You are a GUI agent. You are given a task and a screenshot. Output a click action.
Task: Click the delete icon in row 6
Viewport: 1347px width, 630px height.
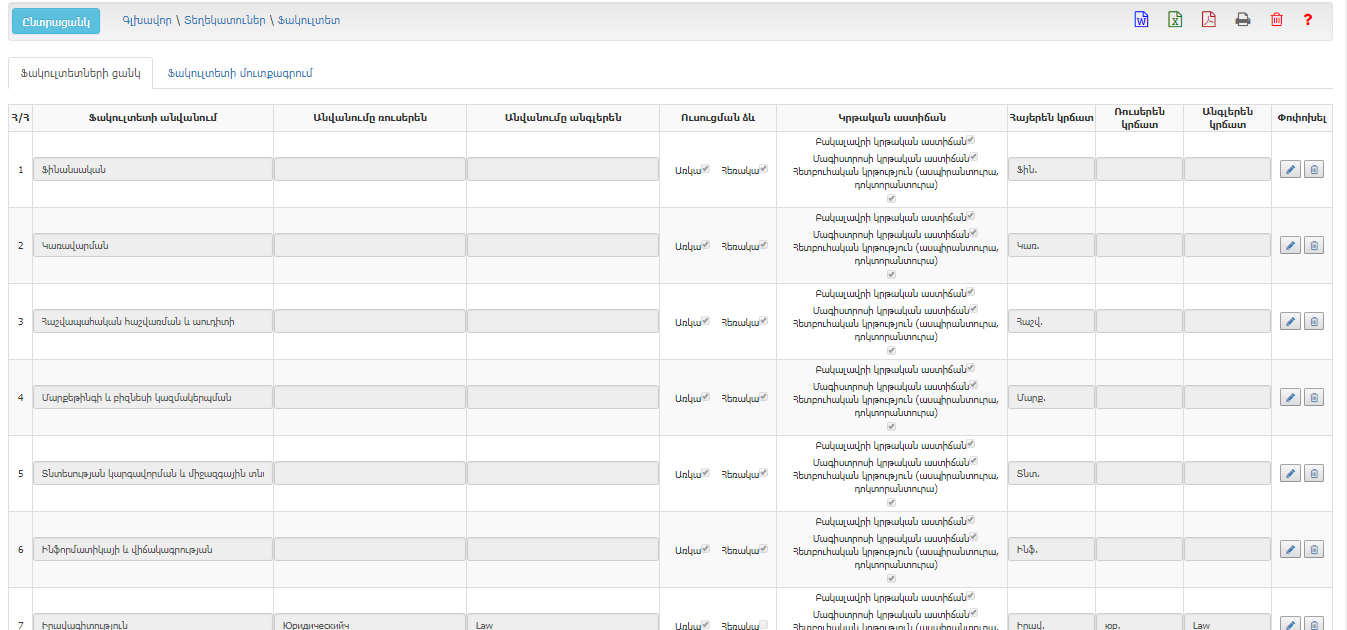(1314, 550)
